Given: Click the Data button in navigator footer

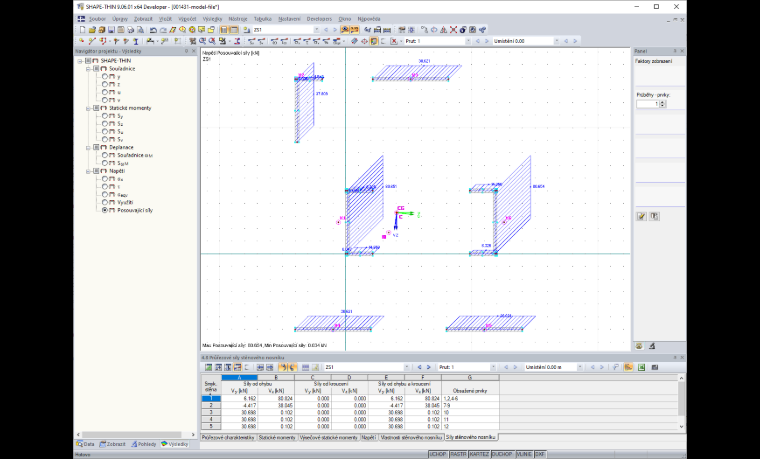Looking at the screenshot, I should point(85,444).
